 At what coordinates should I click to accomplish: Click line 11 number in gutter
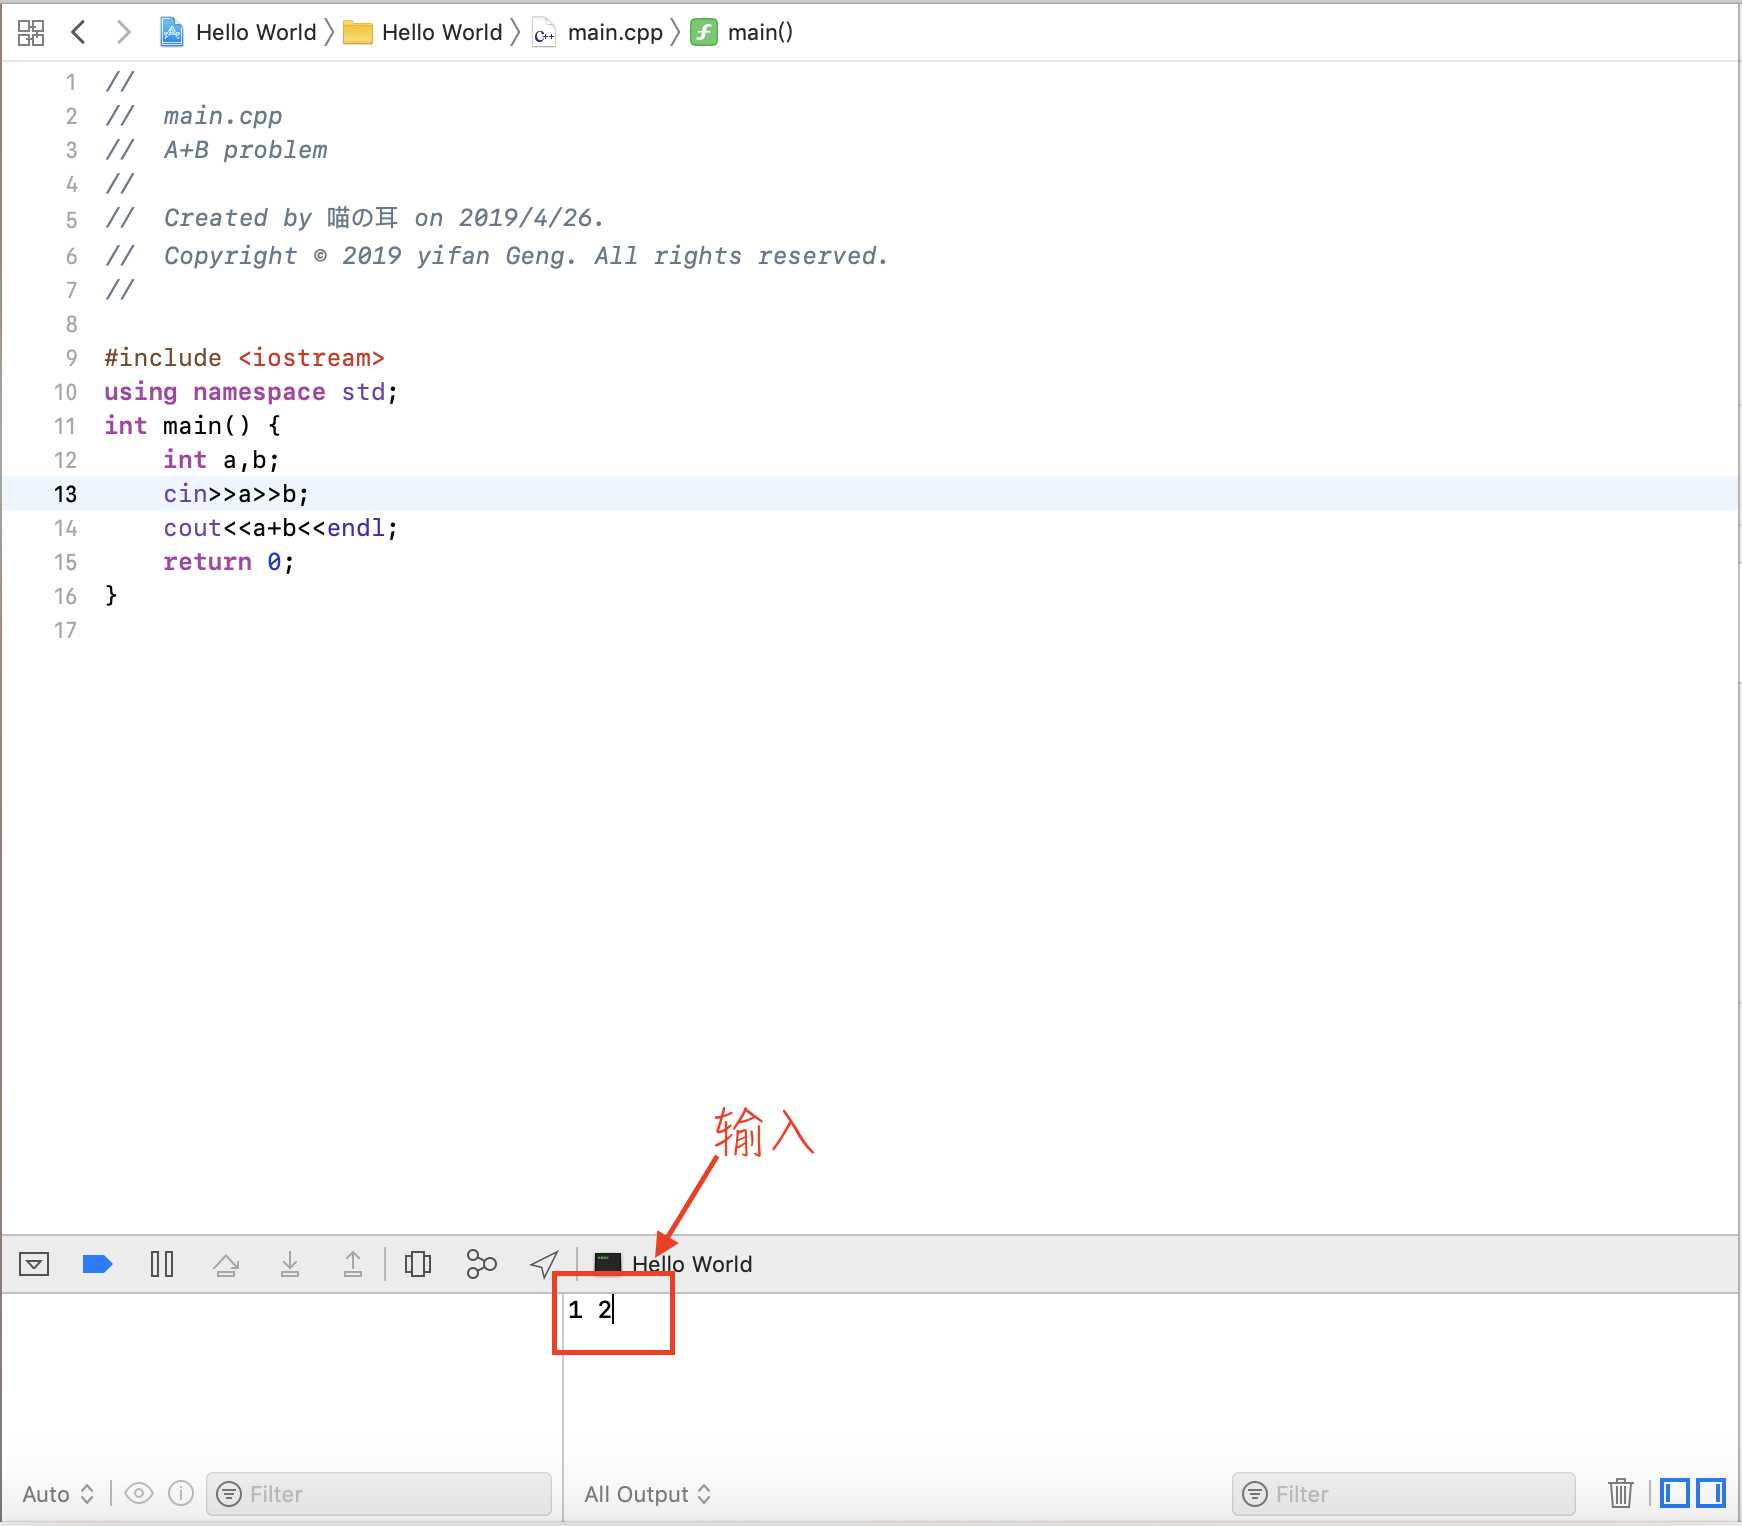pyautogui.click(x=65, y=426)
